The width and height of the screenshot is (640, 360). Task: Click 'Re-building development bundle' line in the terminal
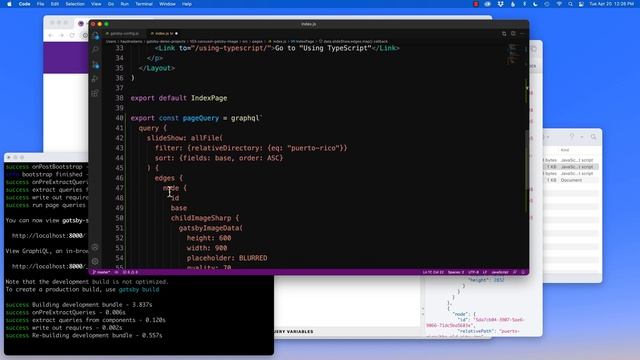point(84,336)
